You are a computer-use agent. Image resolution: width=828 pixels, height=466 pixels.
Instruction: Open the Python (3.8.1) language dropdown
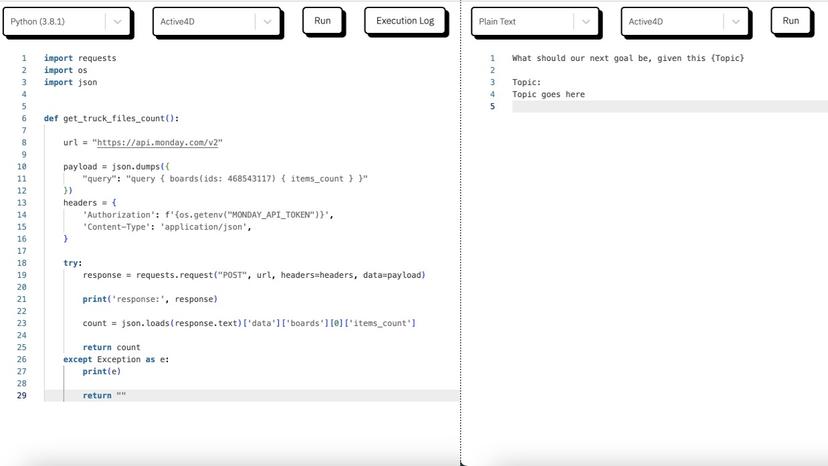coord(66,21)
